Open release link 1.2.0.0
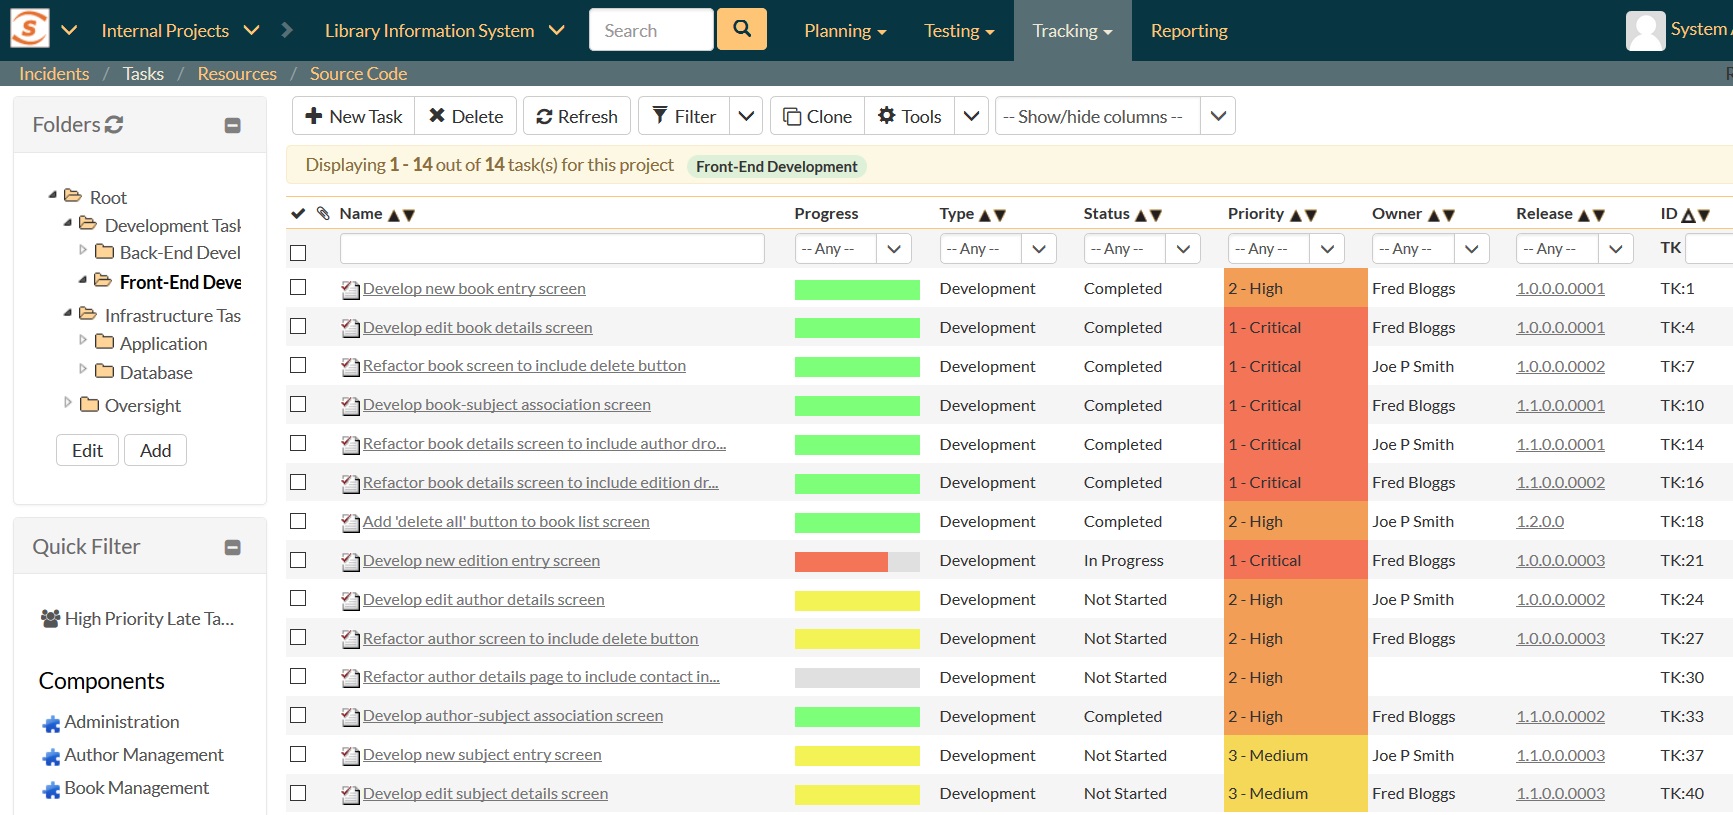 pos(1539,521)
